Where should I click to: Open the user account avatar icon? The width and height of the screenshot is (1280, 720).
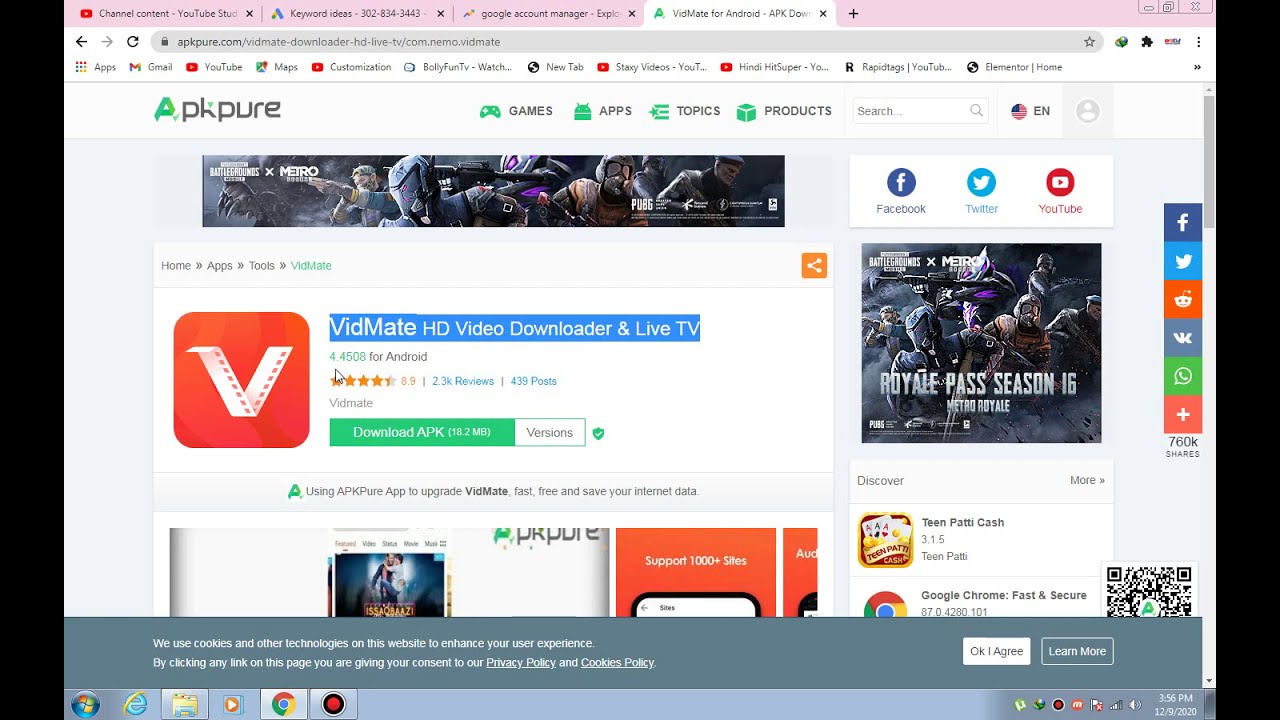(1088, 111)
